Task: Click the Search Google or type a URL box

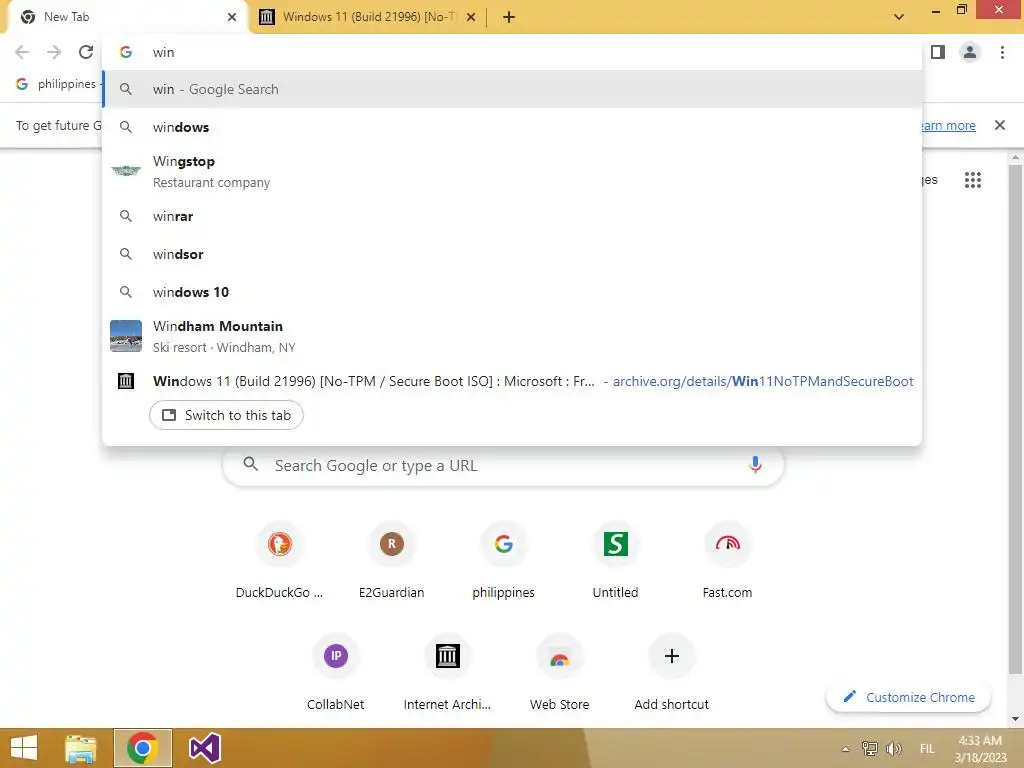Action: point(503,466)
